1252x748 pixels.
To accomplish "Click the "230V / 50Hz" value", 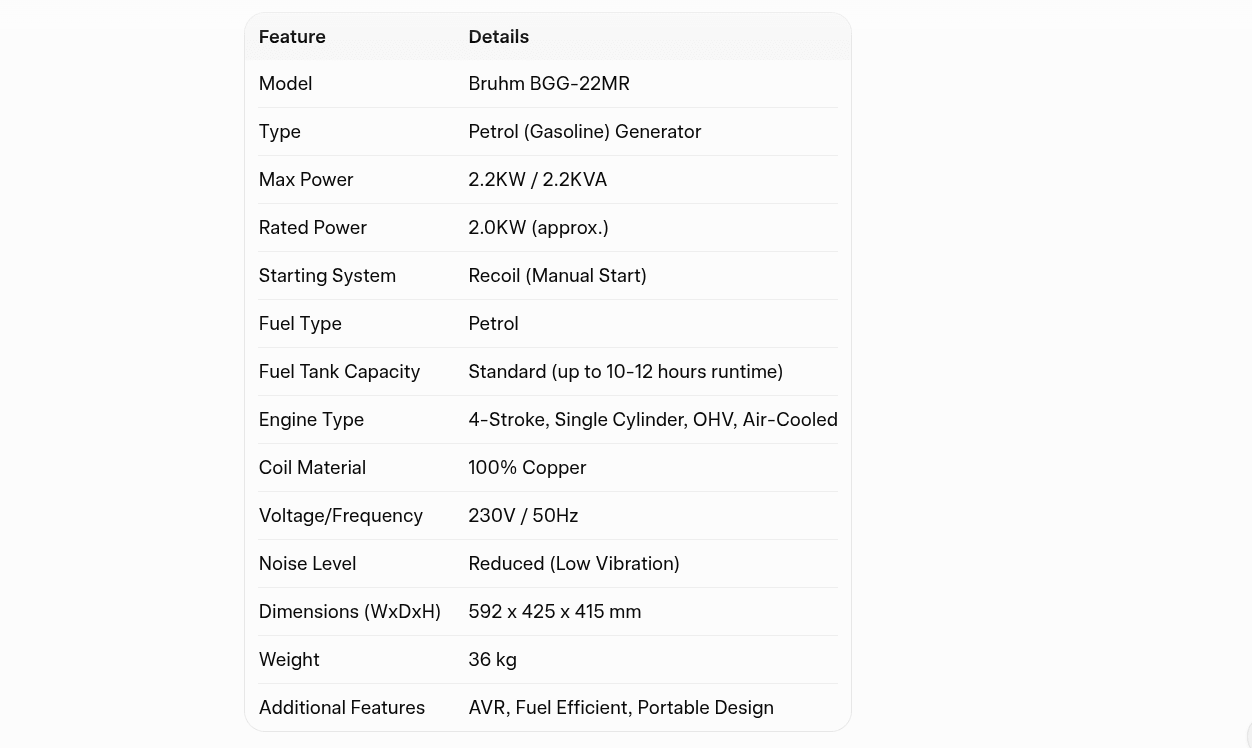I will (523, 516).
